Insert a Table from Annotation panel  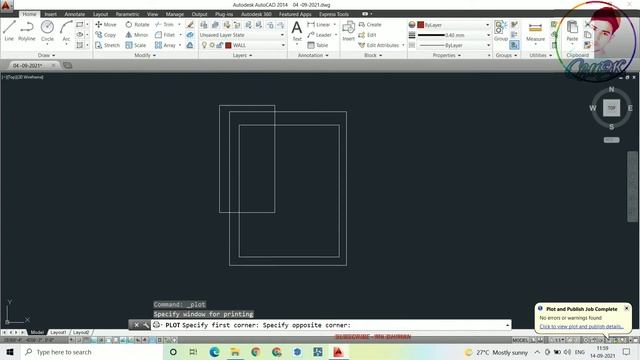click(318, 45)
